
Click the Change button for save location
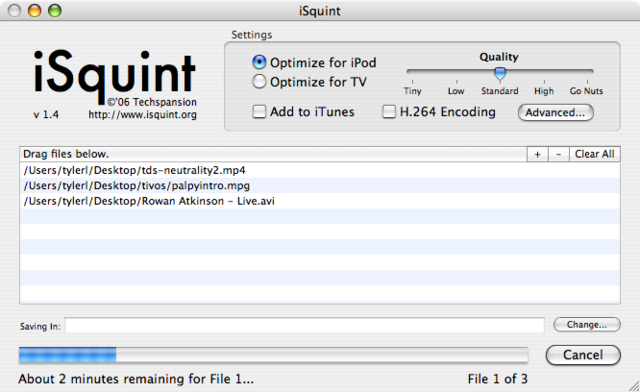coord(587,325)
